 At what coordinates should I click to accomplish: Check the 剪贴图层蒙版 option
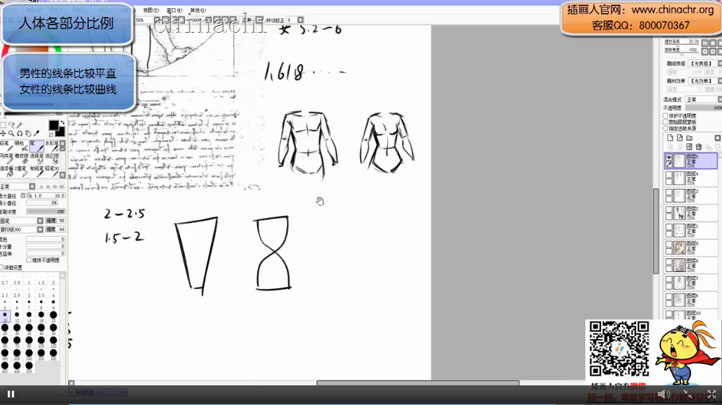tap(666, 122)
